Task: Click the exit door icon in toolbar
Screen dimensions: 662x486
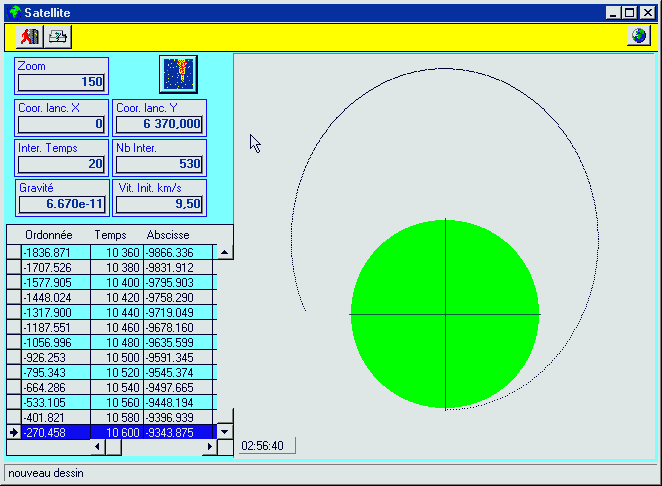Action: [x=29, y=37]
